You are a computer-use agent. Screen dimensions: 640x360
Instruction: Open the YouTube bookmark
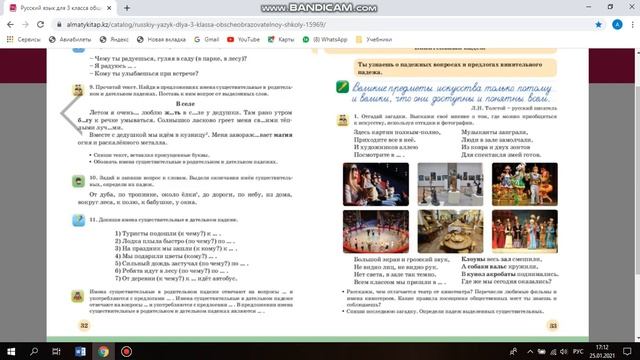243,40
